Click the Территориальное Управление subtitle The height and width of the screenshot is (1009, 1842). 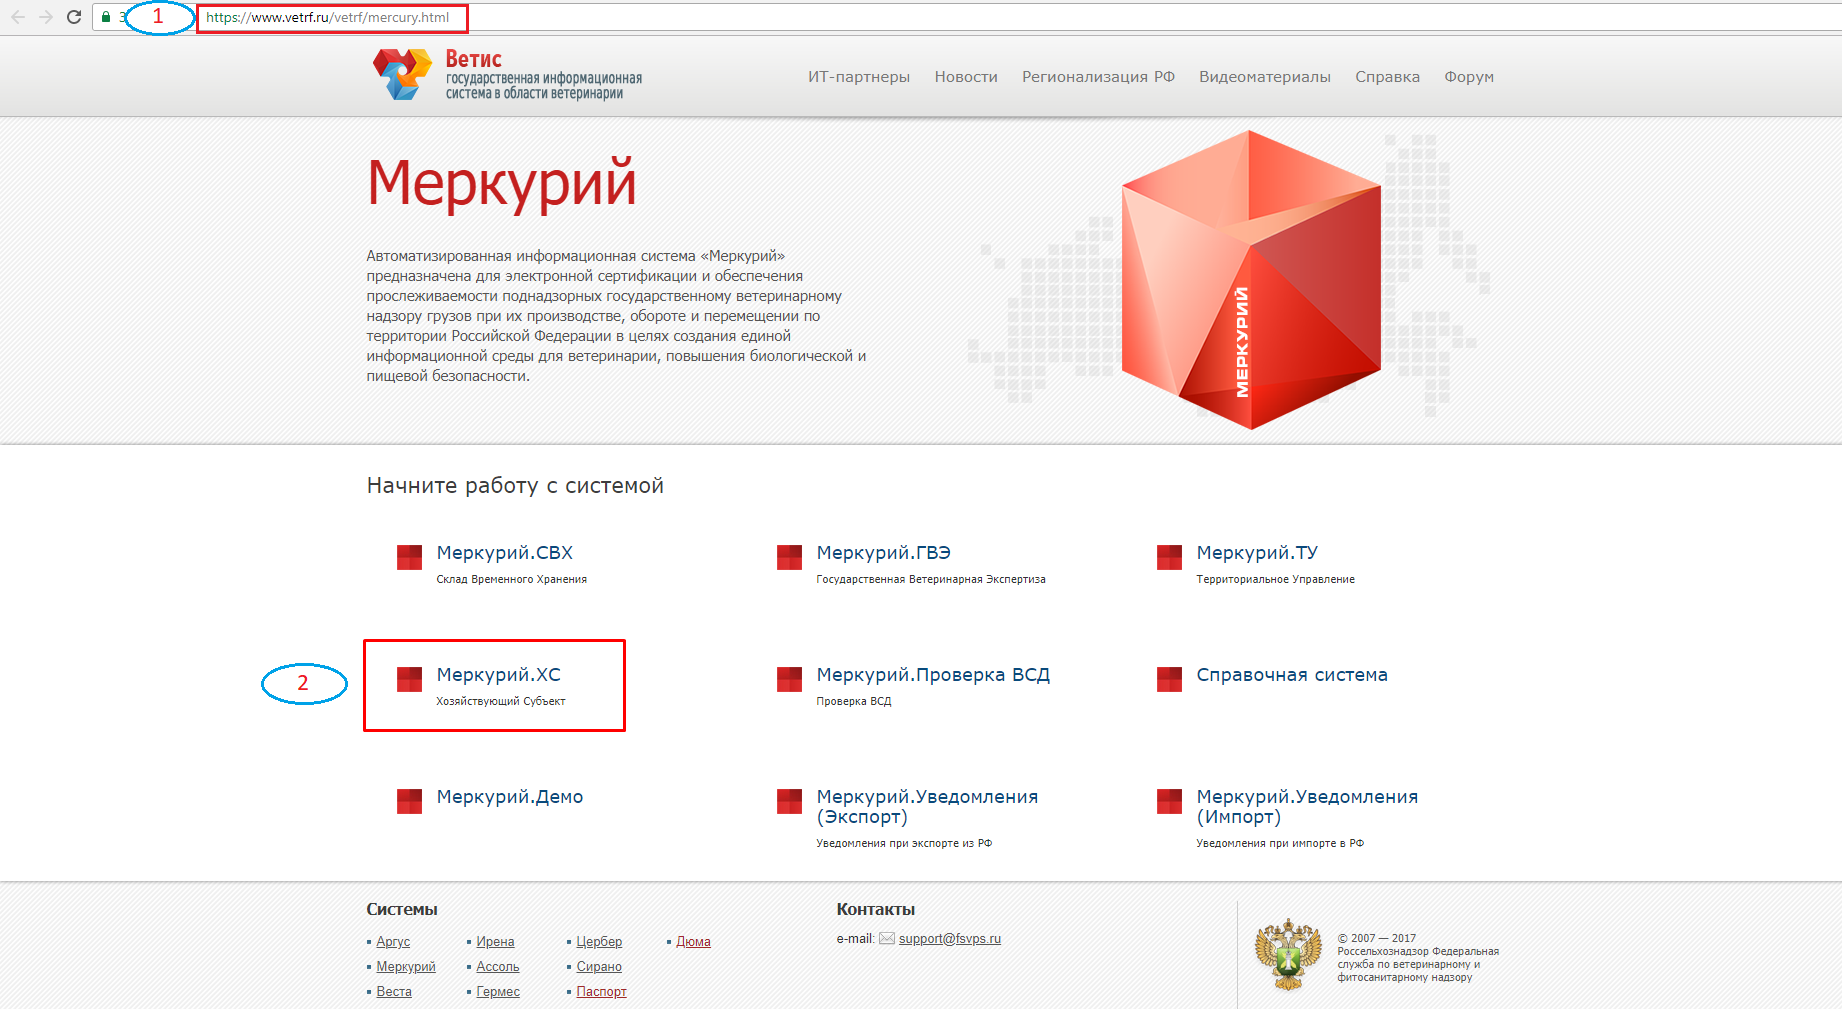pyautogui.click(x=1276, y=580)
